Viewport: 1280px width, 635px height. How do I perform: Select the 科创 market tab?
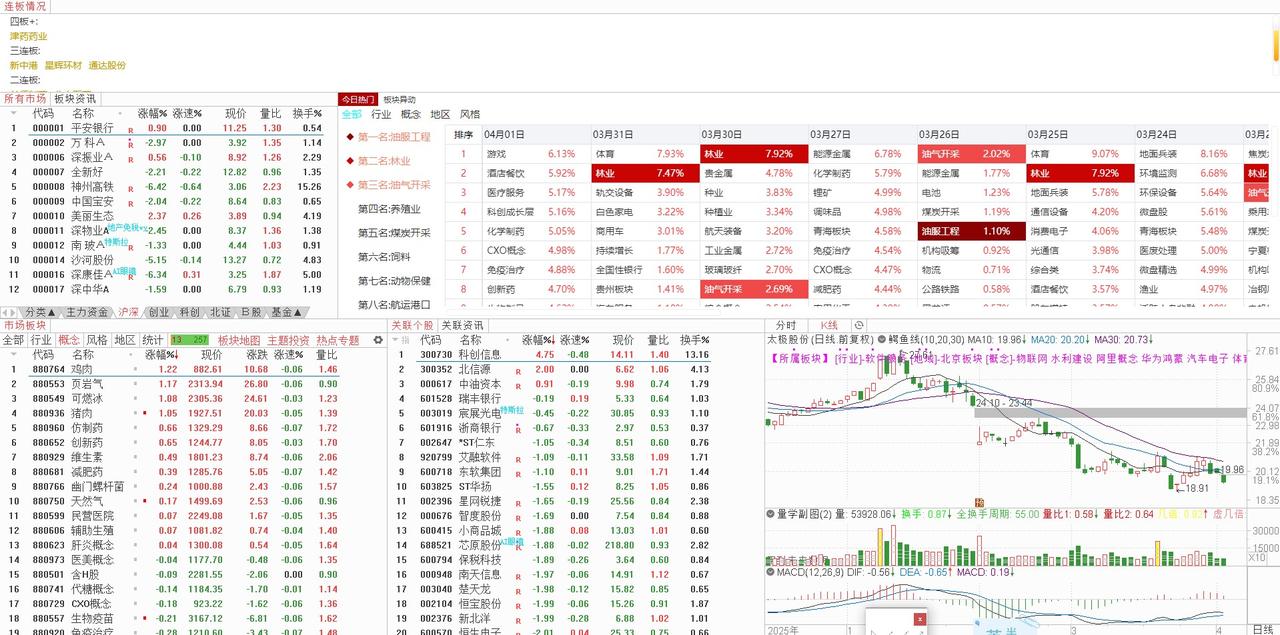pyautogui.click(x=189, y=312)
